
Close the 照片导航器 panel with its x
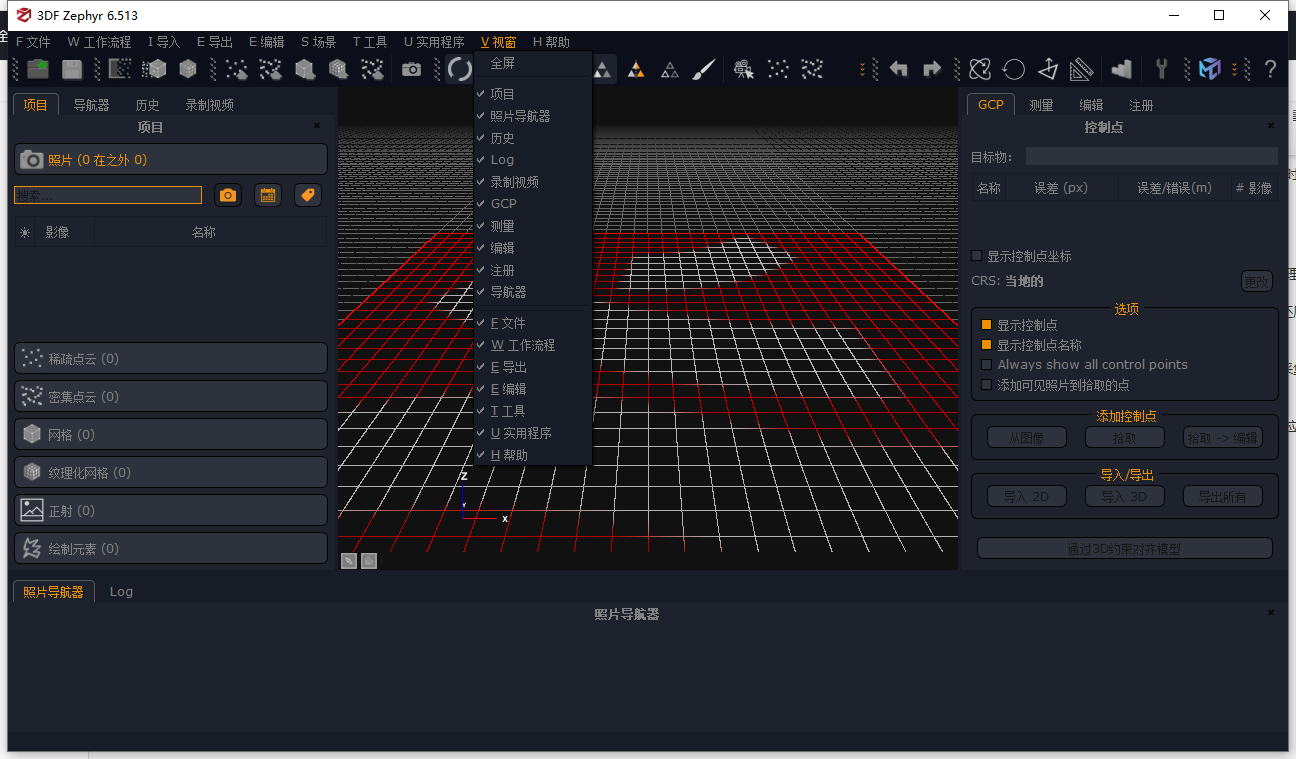pos(1271,612)
